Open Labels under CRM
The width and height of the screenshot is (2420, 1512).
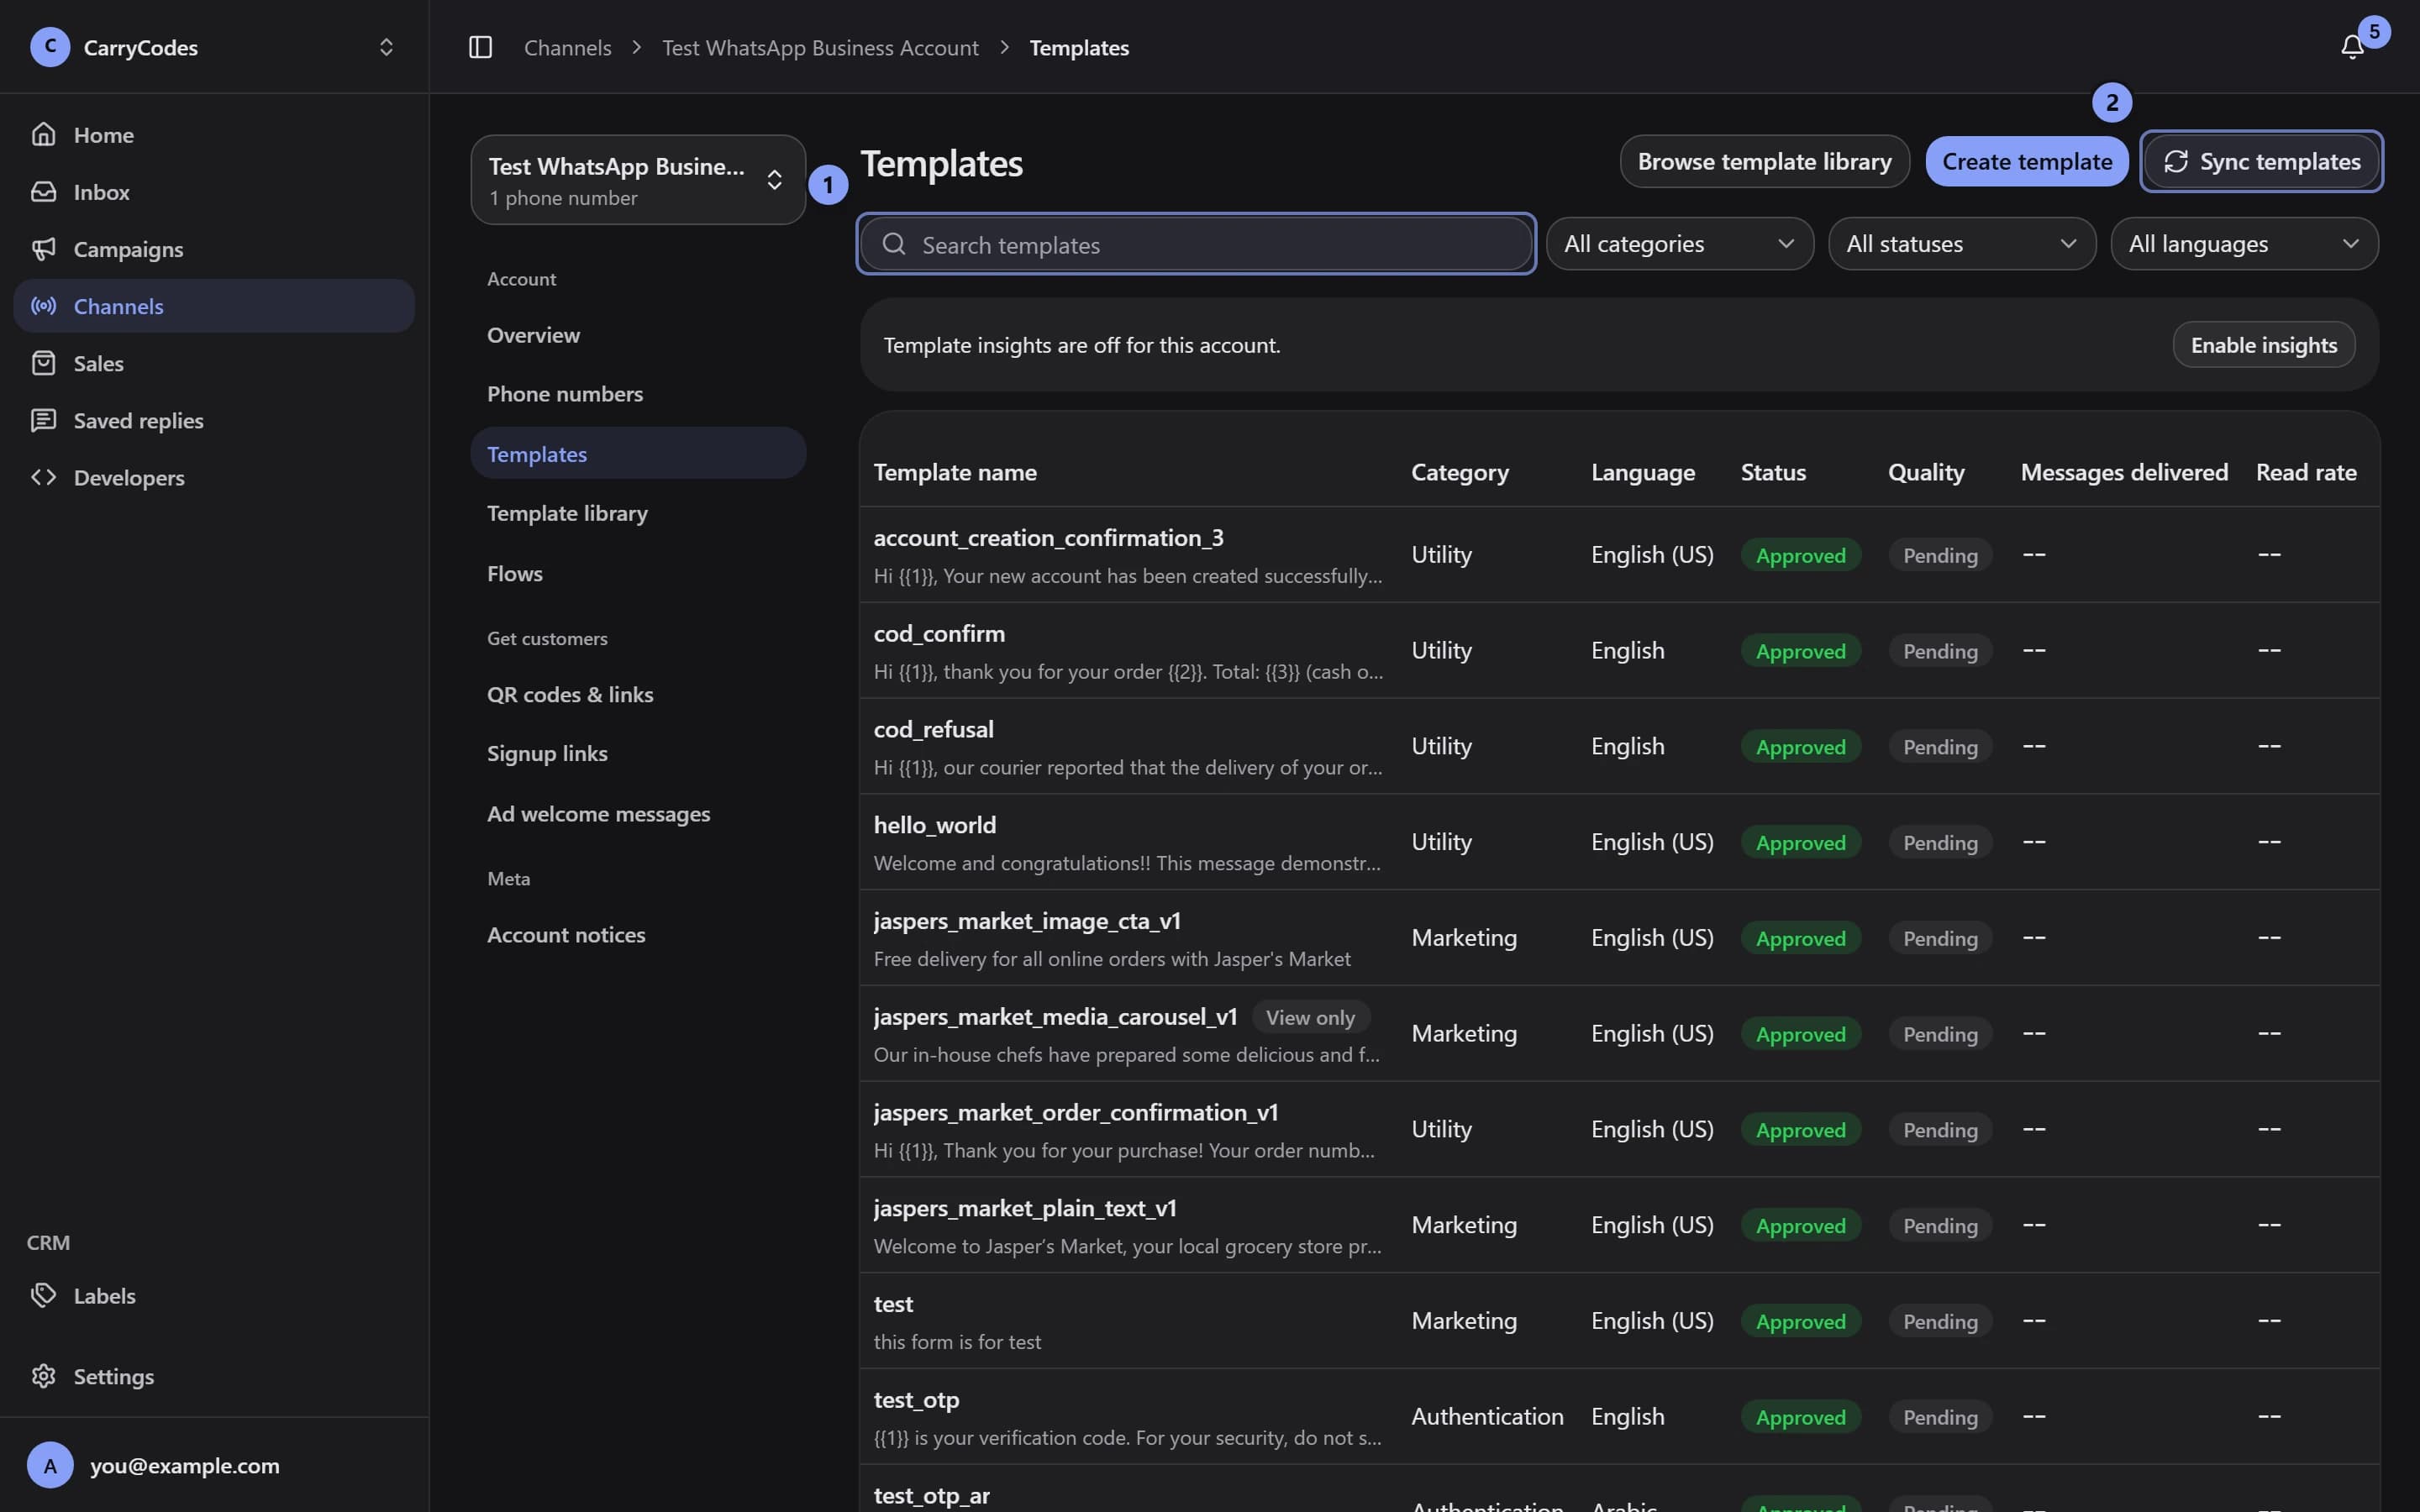(x=214, y=1295)
